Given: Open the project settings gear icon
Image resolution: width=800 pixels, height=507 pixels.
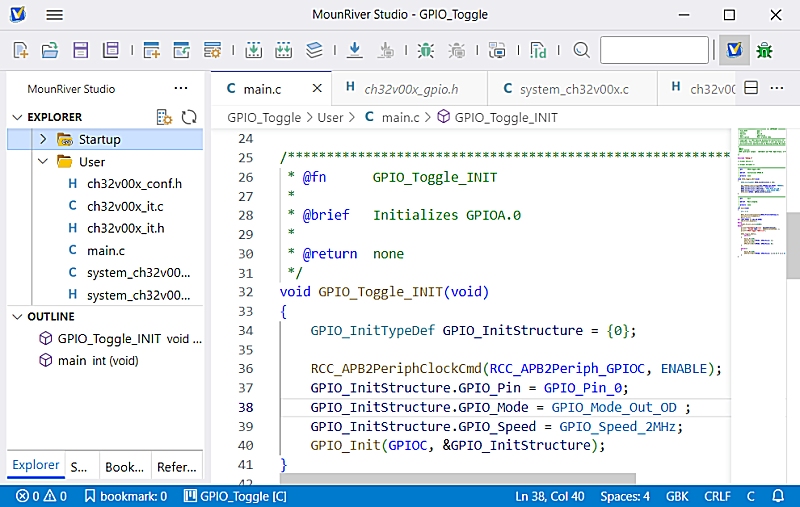Looking at the screenshot, I should point(212,50).
